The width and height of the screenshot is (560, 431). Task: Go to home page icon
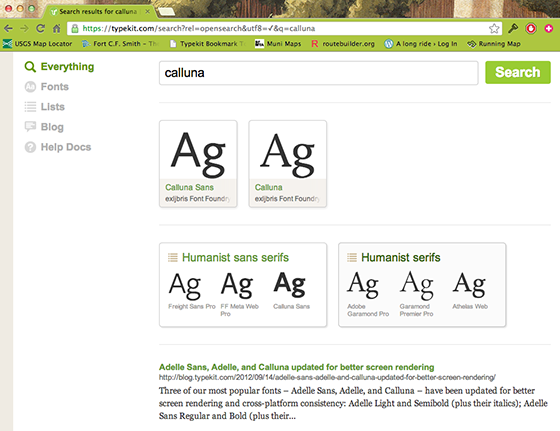coord(57,28)
